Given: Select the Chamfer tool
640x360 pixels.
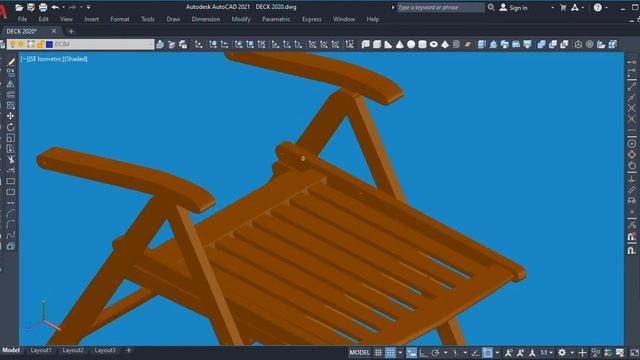Looking at the screenshot, I should click(x=11, y=213).
